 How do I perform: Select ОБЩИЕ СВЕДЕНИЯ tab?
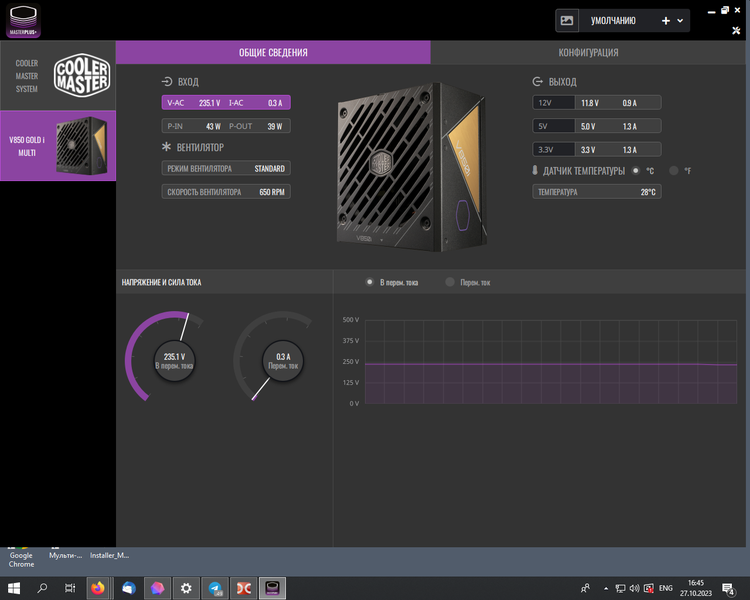(273, 53)
